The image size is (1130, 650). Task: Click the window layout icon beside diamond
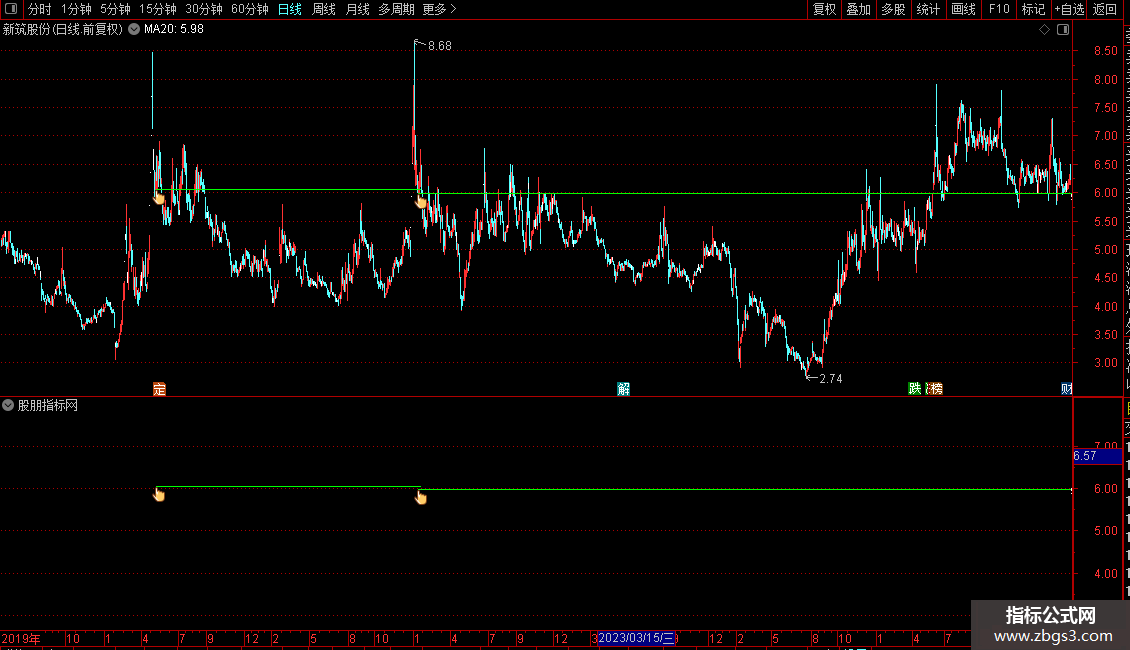coord(1063,30)
